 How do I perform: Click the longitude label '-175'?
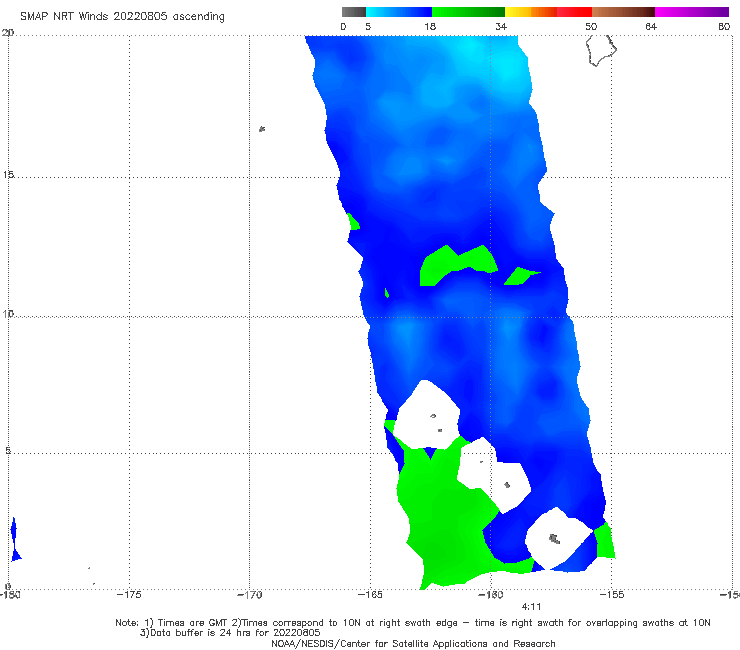coord(129,595)
